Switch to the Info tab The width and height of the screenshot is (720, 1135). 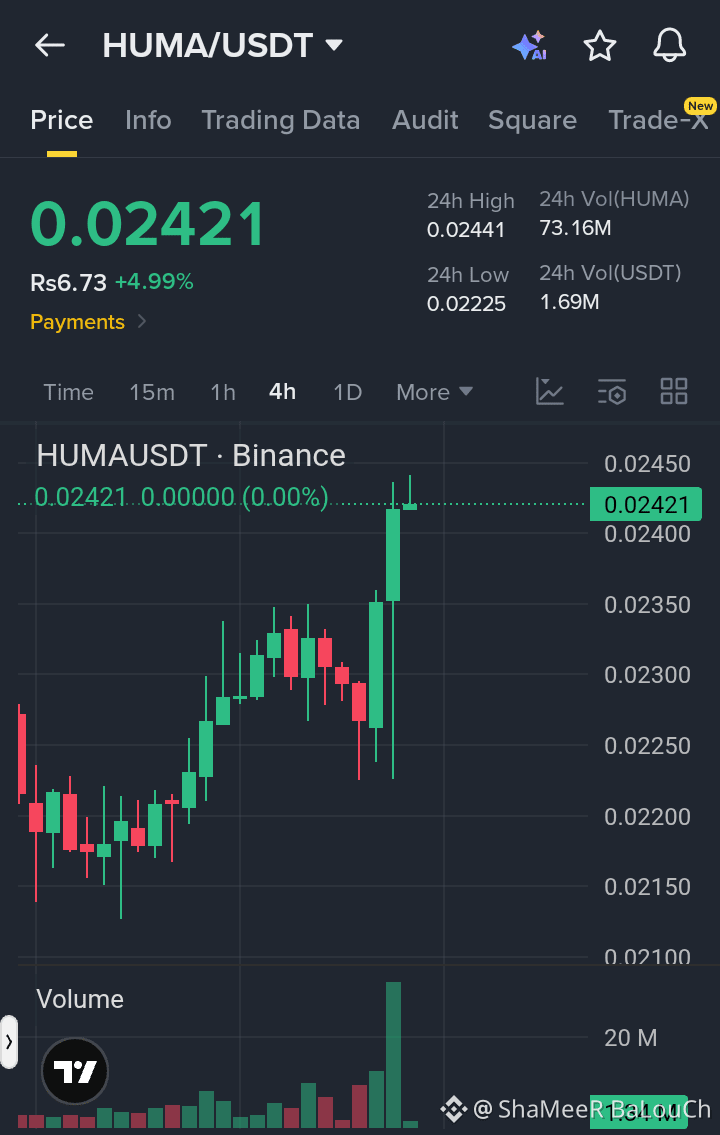coord(148,120)
